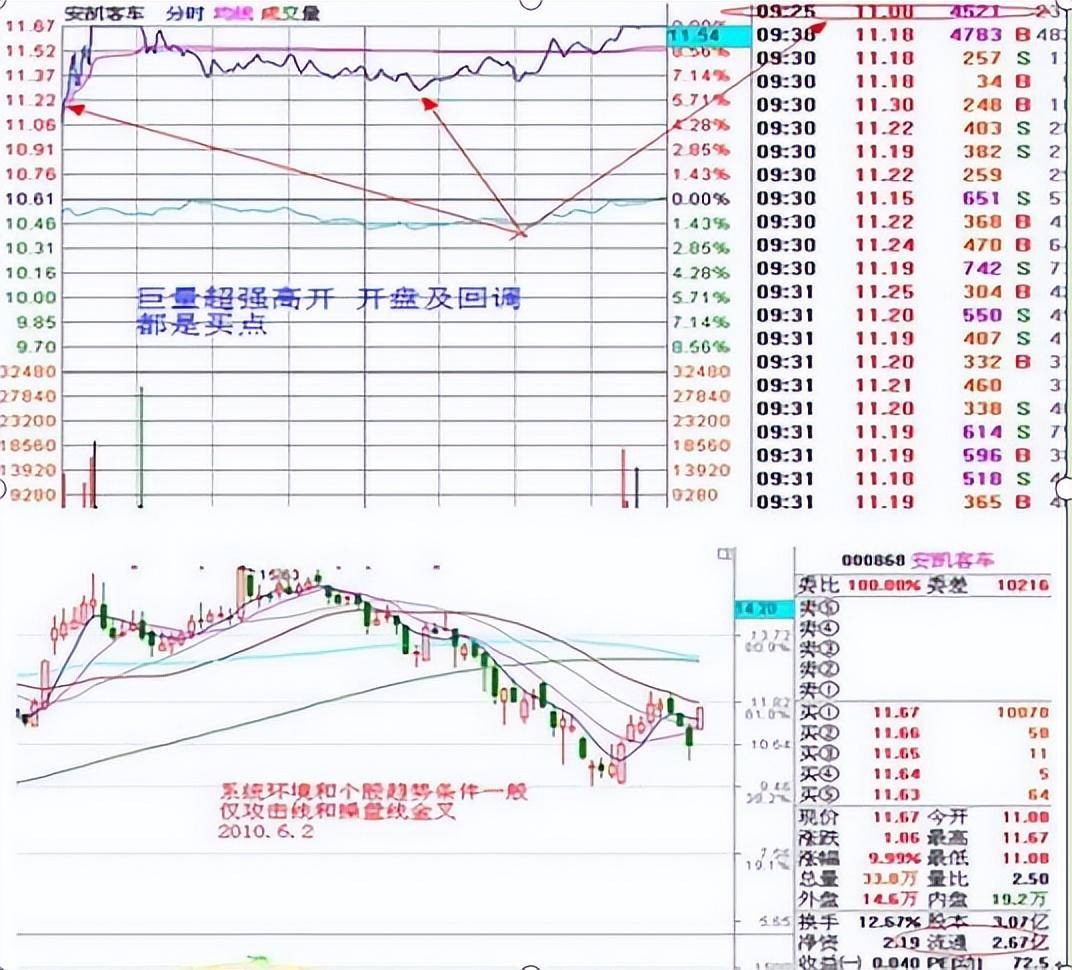Click the small square icon above K-line price axis
This screenshot has height=970, width=1072.
724,554
